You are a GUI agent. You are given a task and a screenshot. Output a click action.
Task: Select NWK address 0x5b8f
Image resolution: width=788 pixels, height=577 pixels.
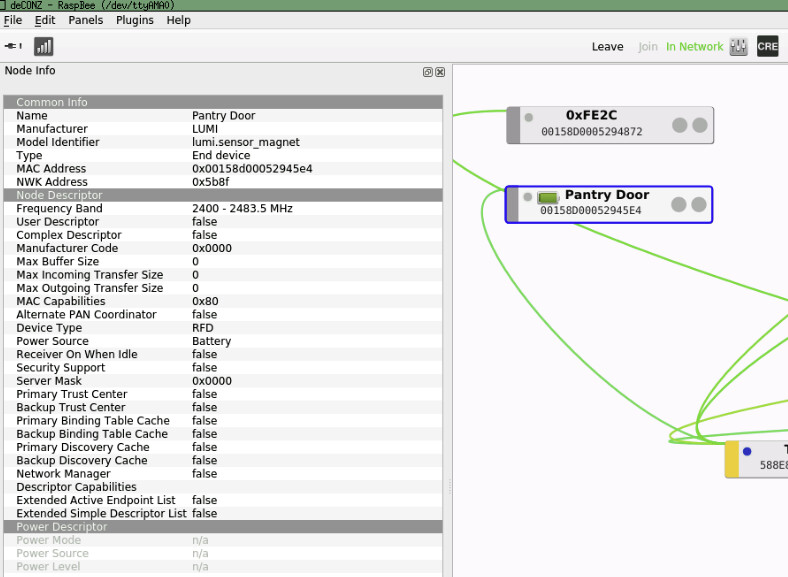(x=211, y=182)
